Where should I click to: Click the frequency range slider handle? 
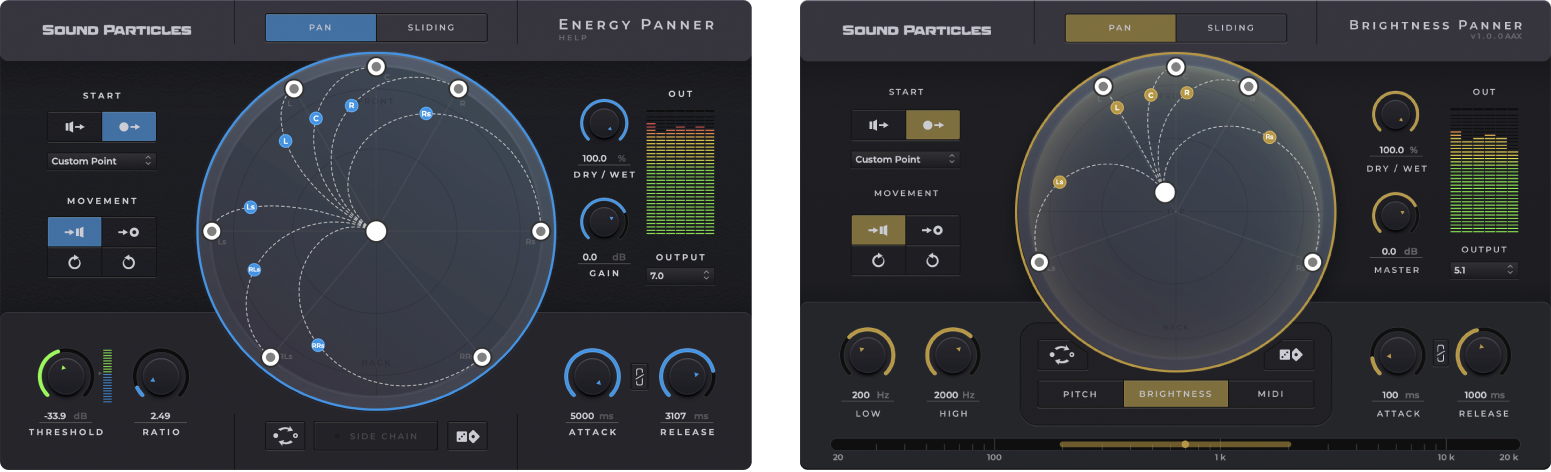1185,444
